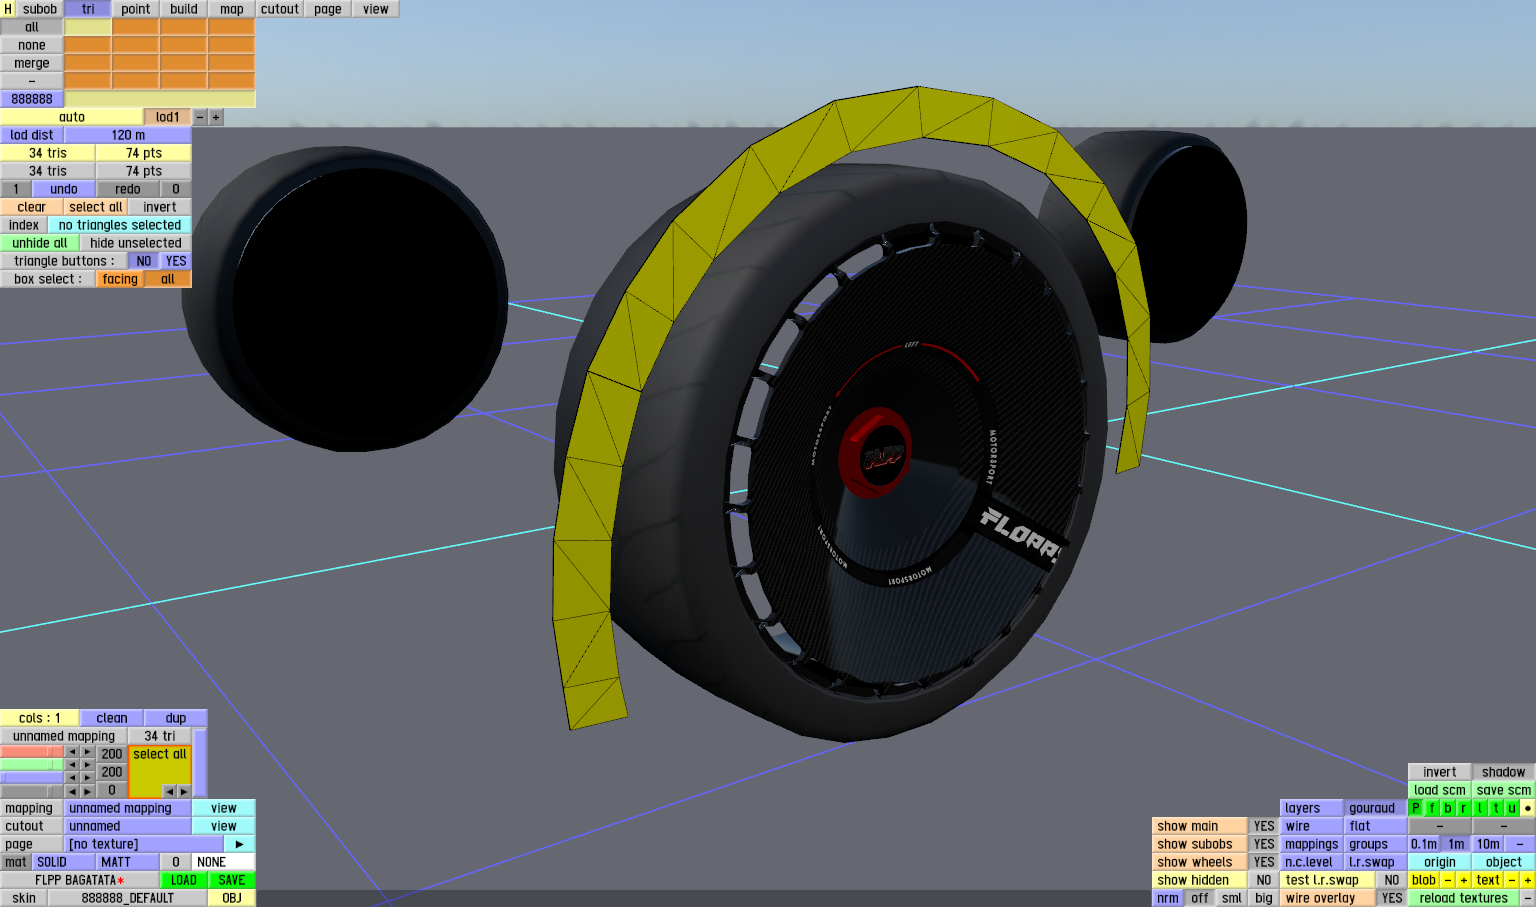This screenshot has height=907, width=1536.
Task: Click the minus button right of the text label
Action: 1512,880
